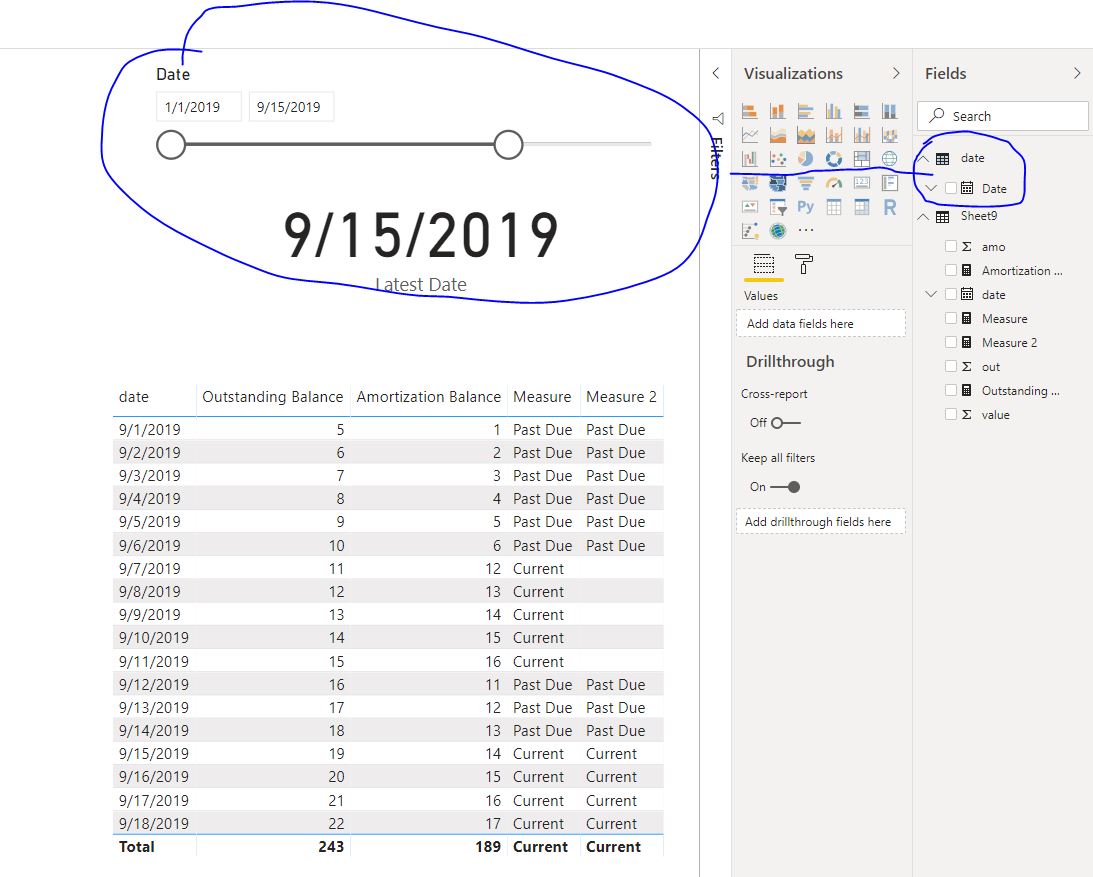Select the Line chart visual
The image size is (1093, 877).
[750, 135]
